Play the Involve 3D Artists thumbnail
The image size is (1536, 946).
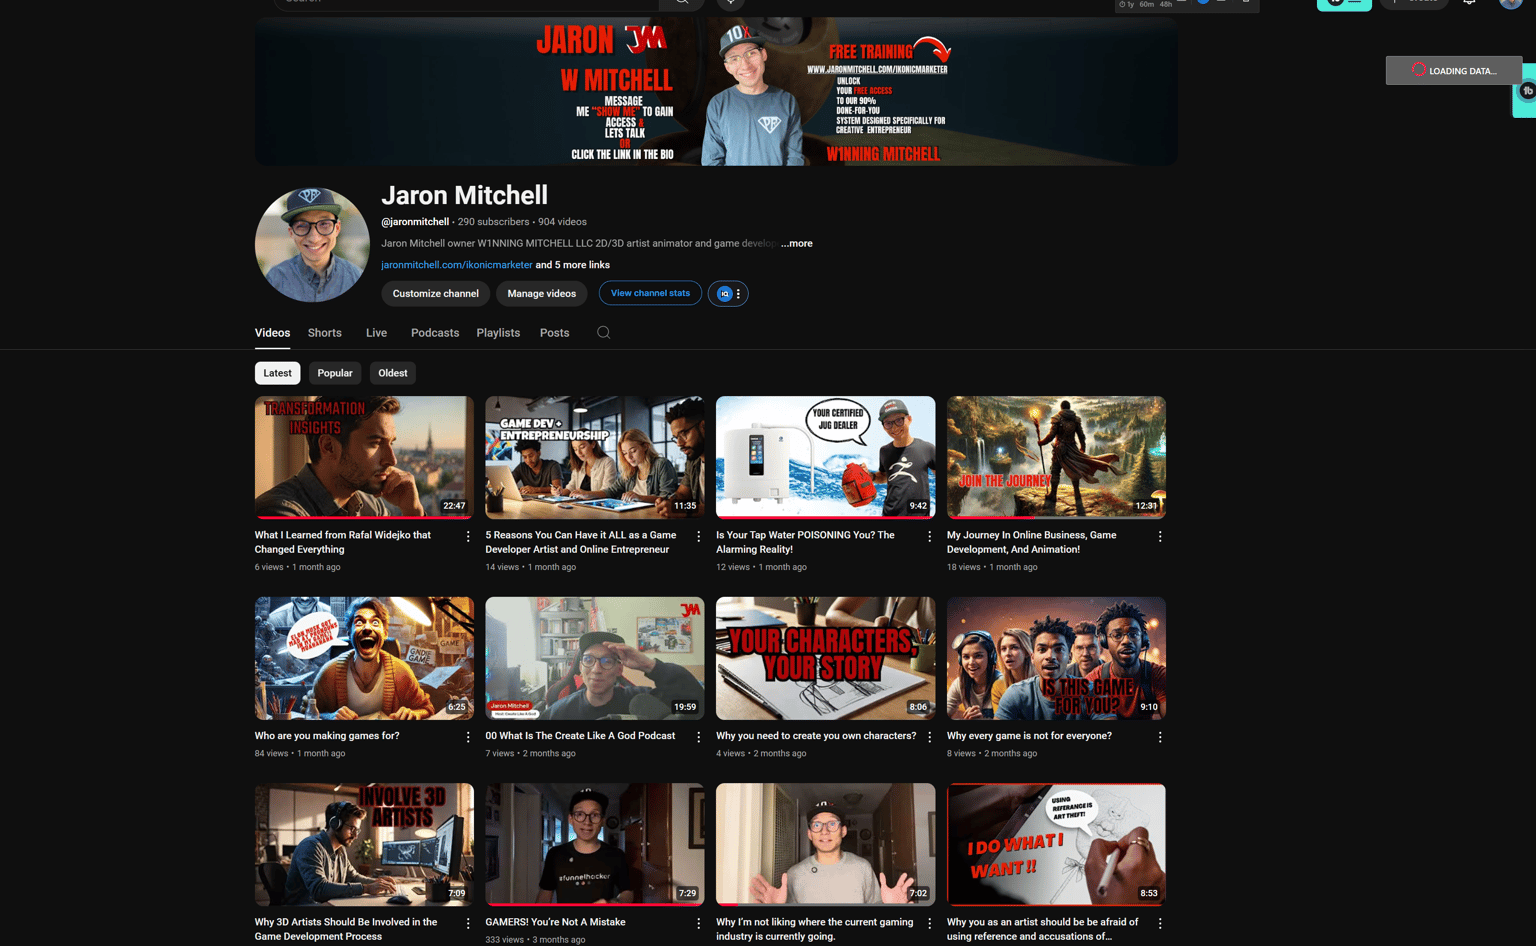[364, 845]
